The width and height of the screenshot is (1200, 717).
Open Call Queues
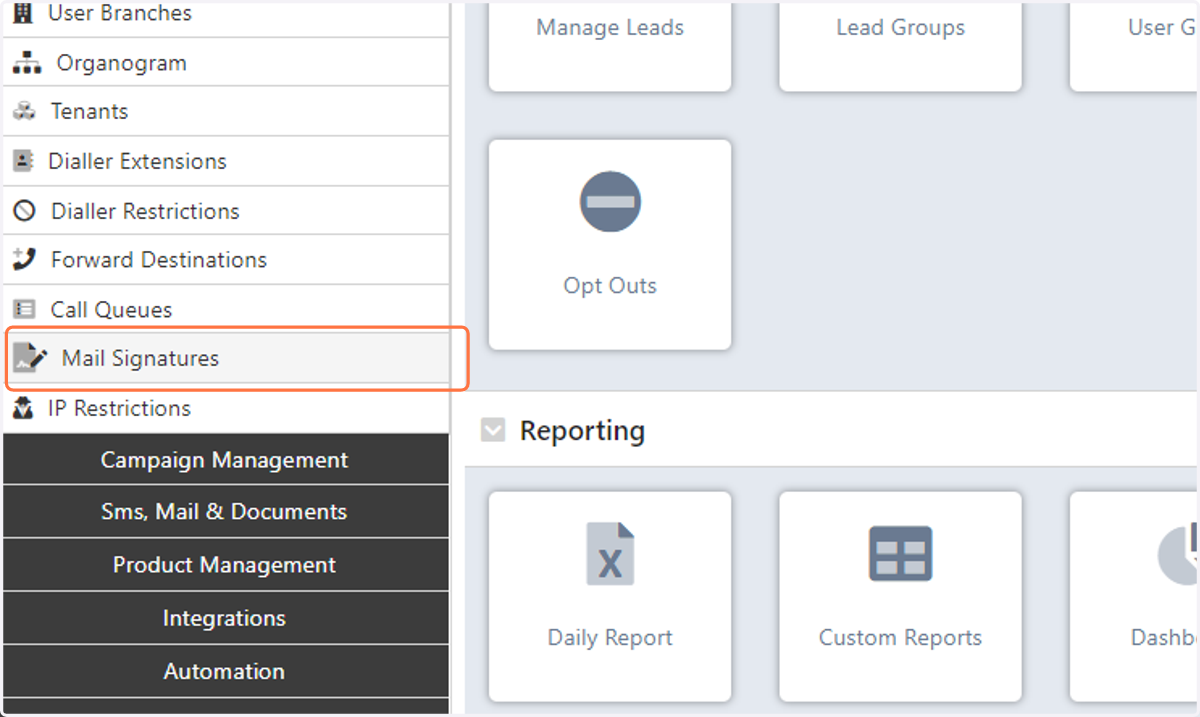click(226, 310)
